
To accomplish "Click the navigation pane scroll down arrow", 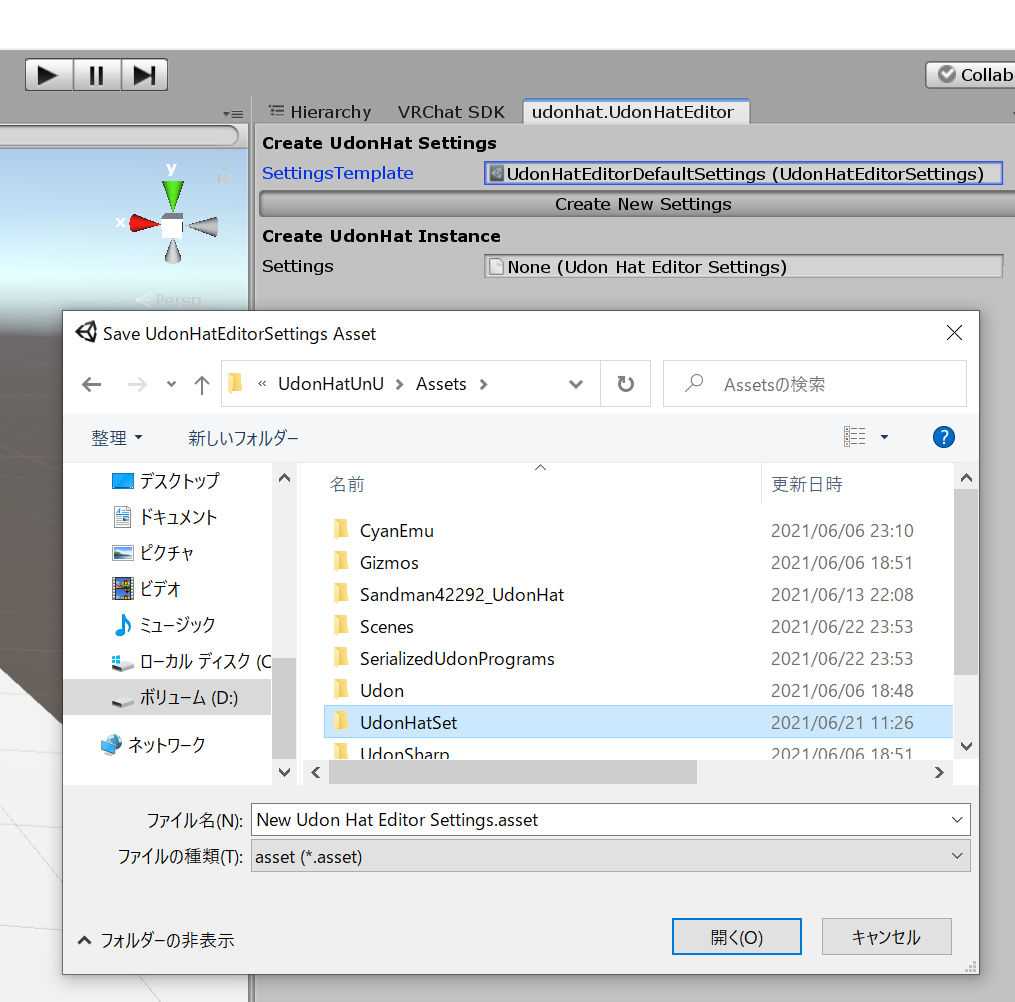I will click(284, 772).
